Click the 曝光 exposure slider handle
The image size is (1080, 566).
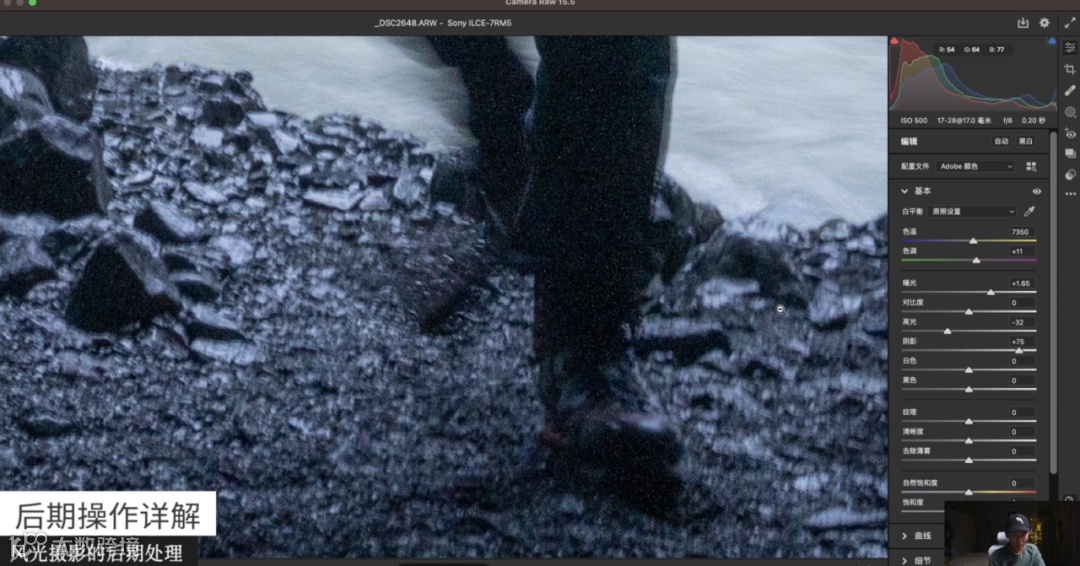(990, 293)
